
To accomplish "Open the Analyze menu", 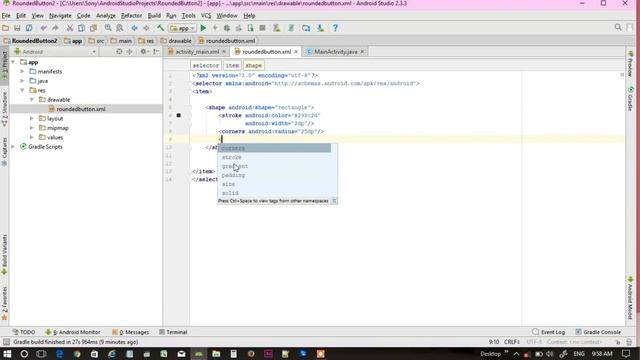I will coord(106,16).
